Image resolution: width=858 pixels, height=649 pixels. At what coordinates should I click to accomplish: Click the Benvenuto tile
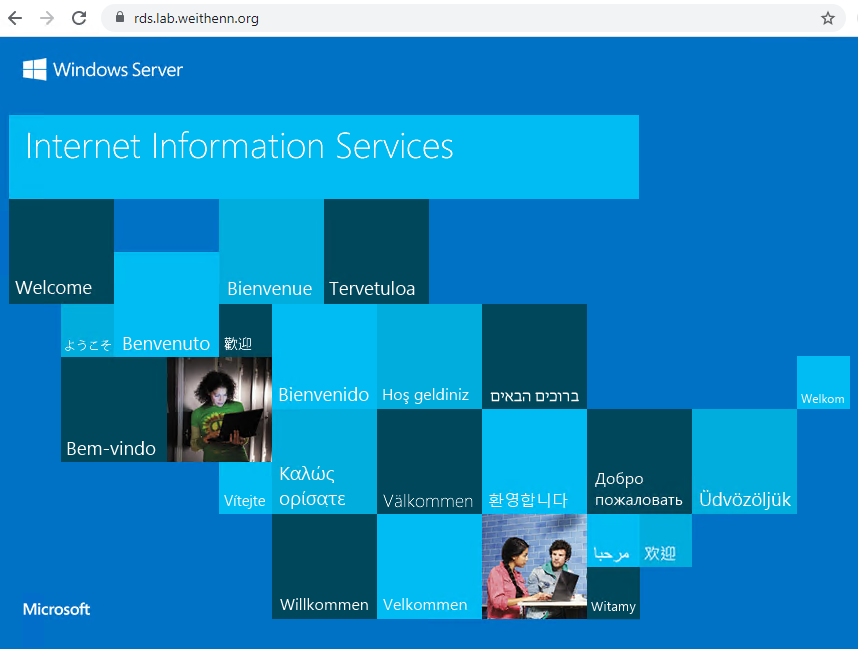click(166, 304)
